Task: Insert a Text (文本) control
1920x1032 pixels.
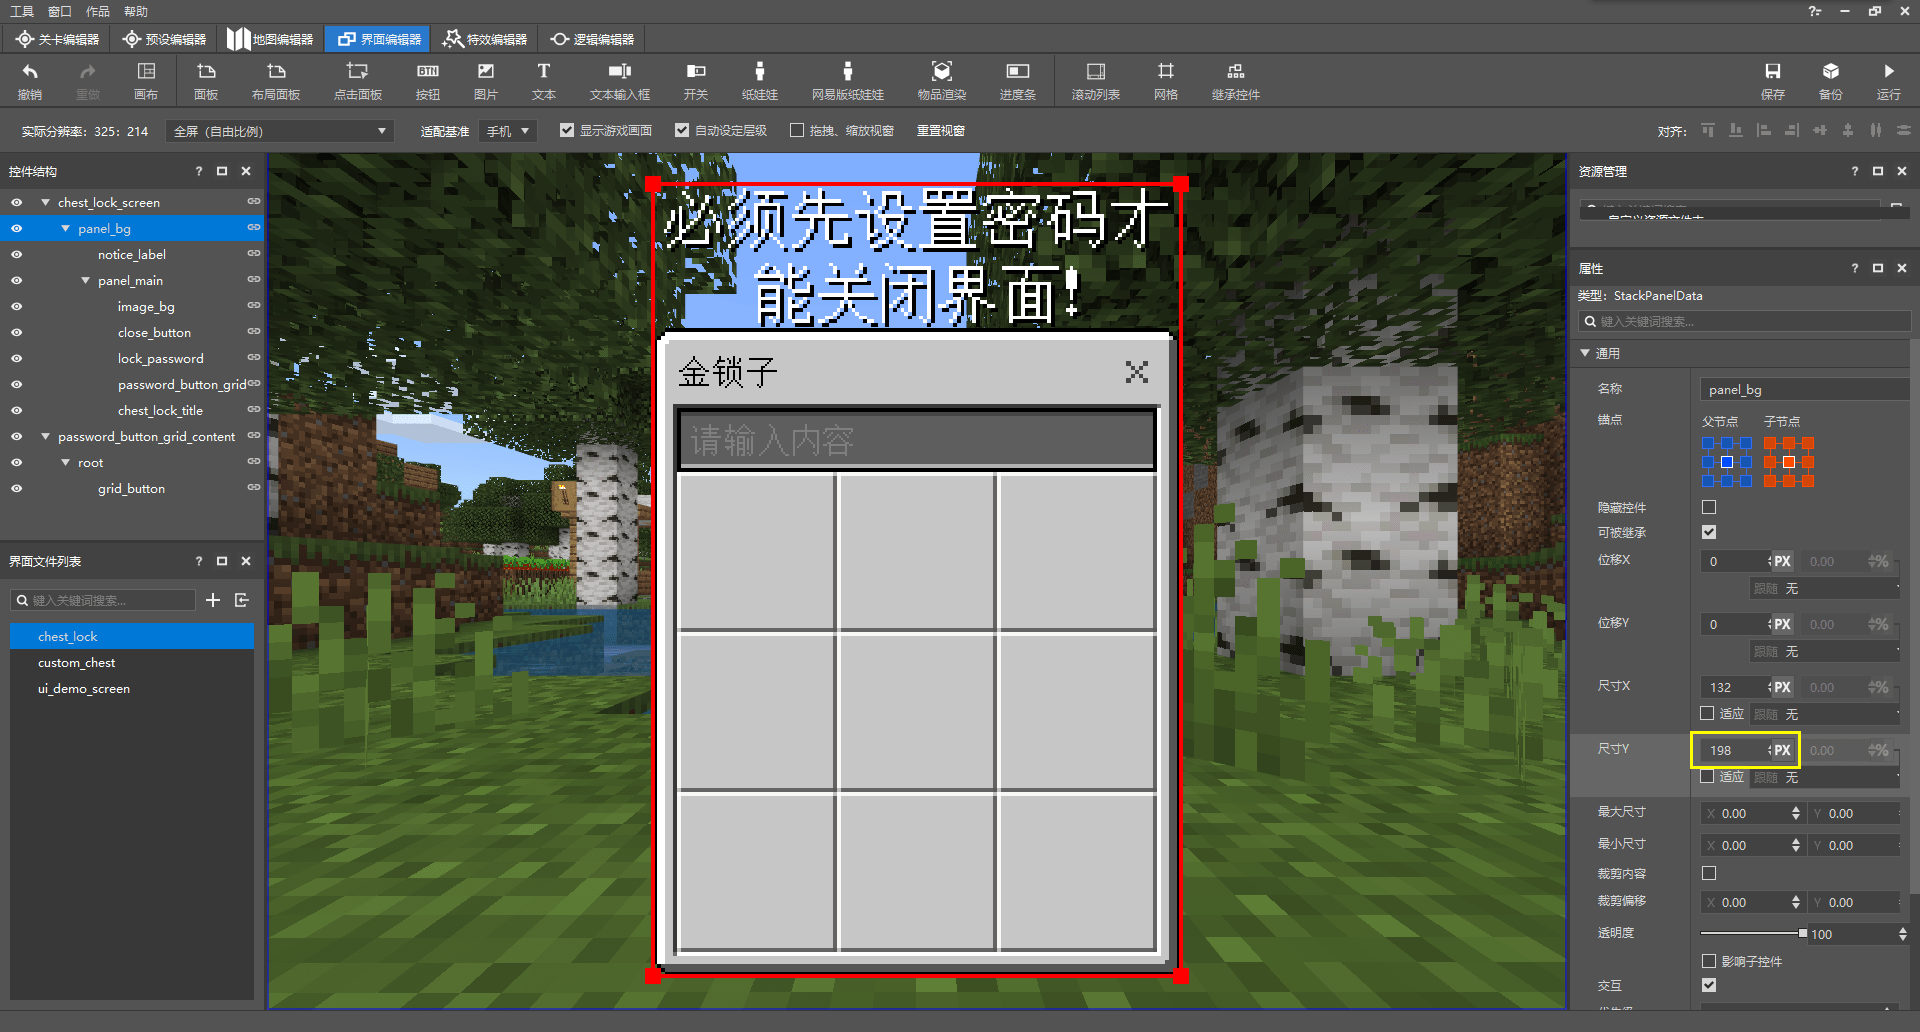Action: click(544, 80)
